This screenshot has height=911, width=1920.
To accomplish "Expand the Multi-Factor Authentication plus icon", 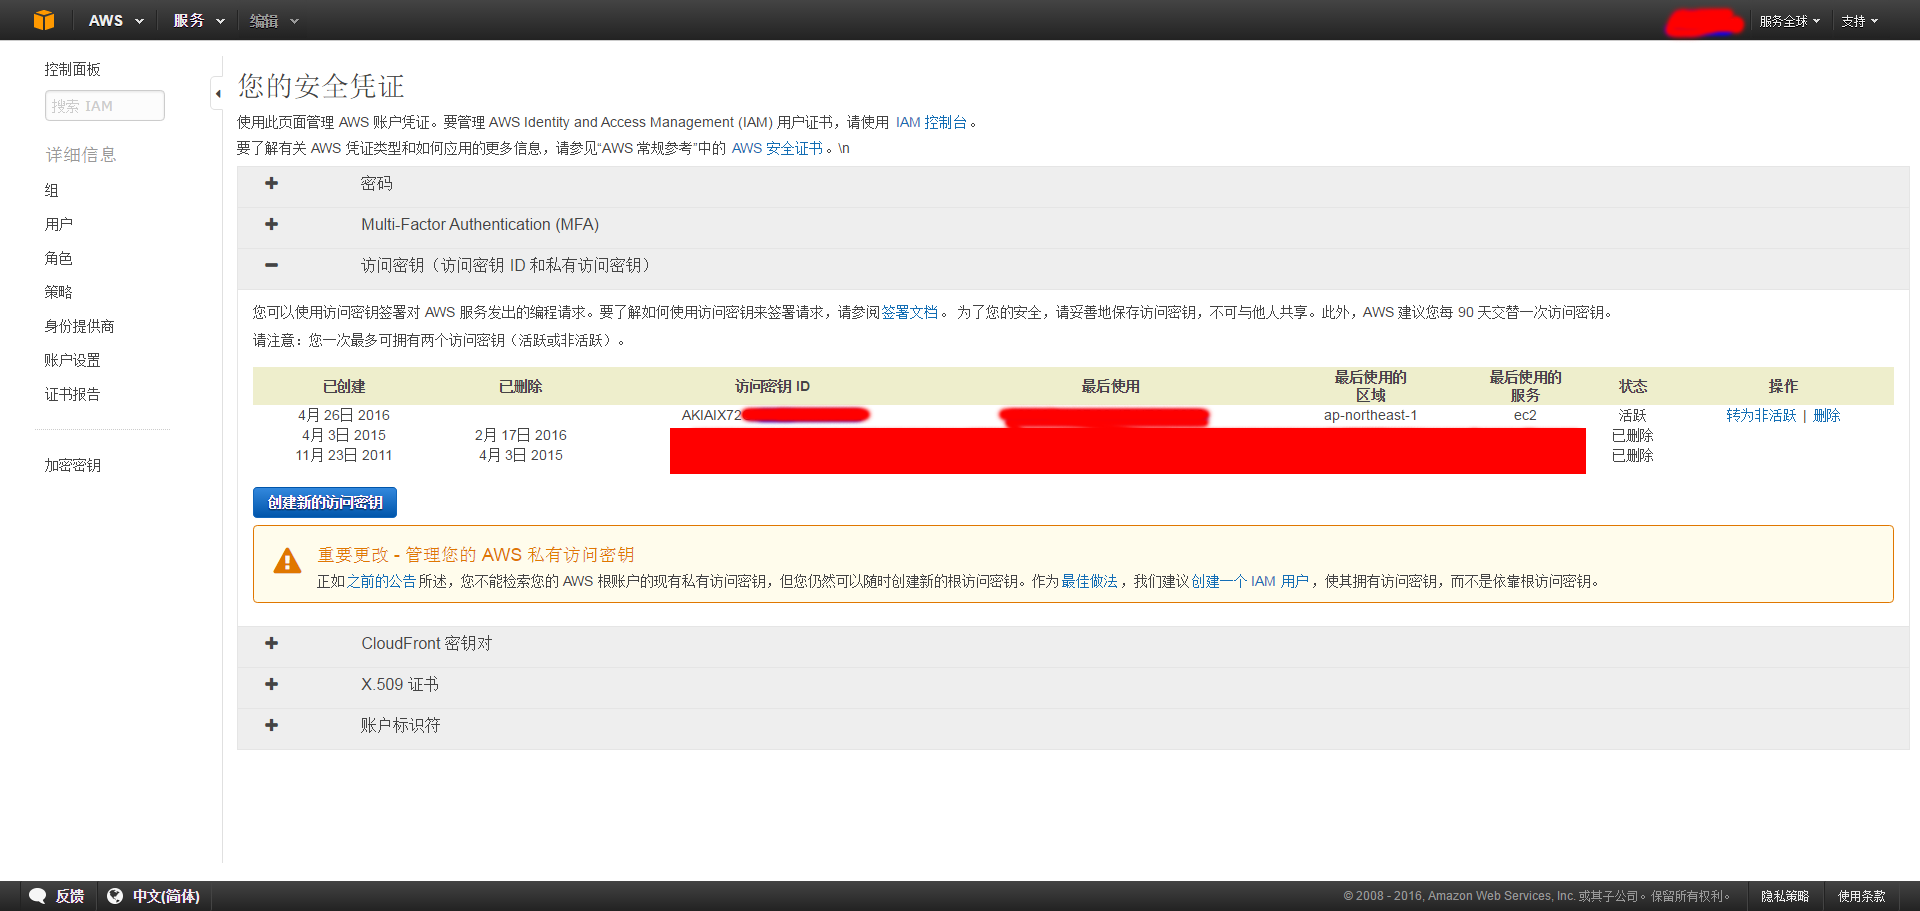I will pos(271,224).
